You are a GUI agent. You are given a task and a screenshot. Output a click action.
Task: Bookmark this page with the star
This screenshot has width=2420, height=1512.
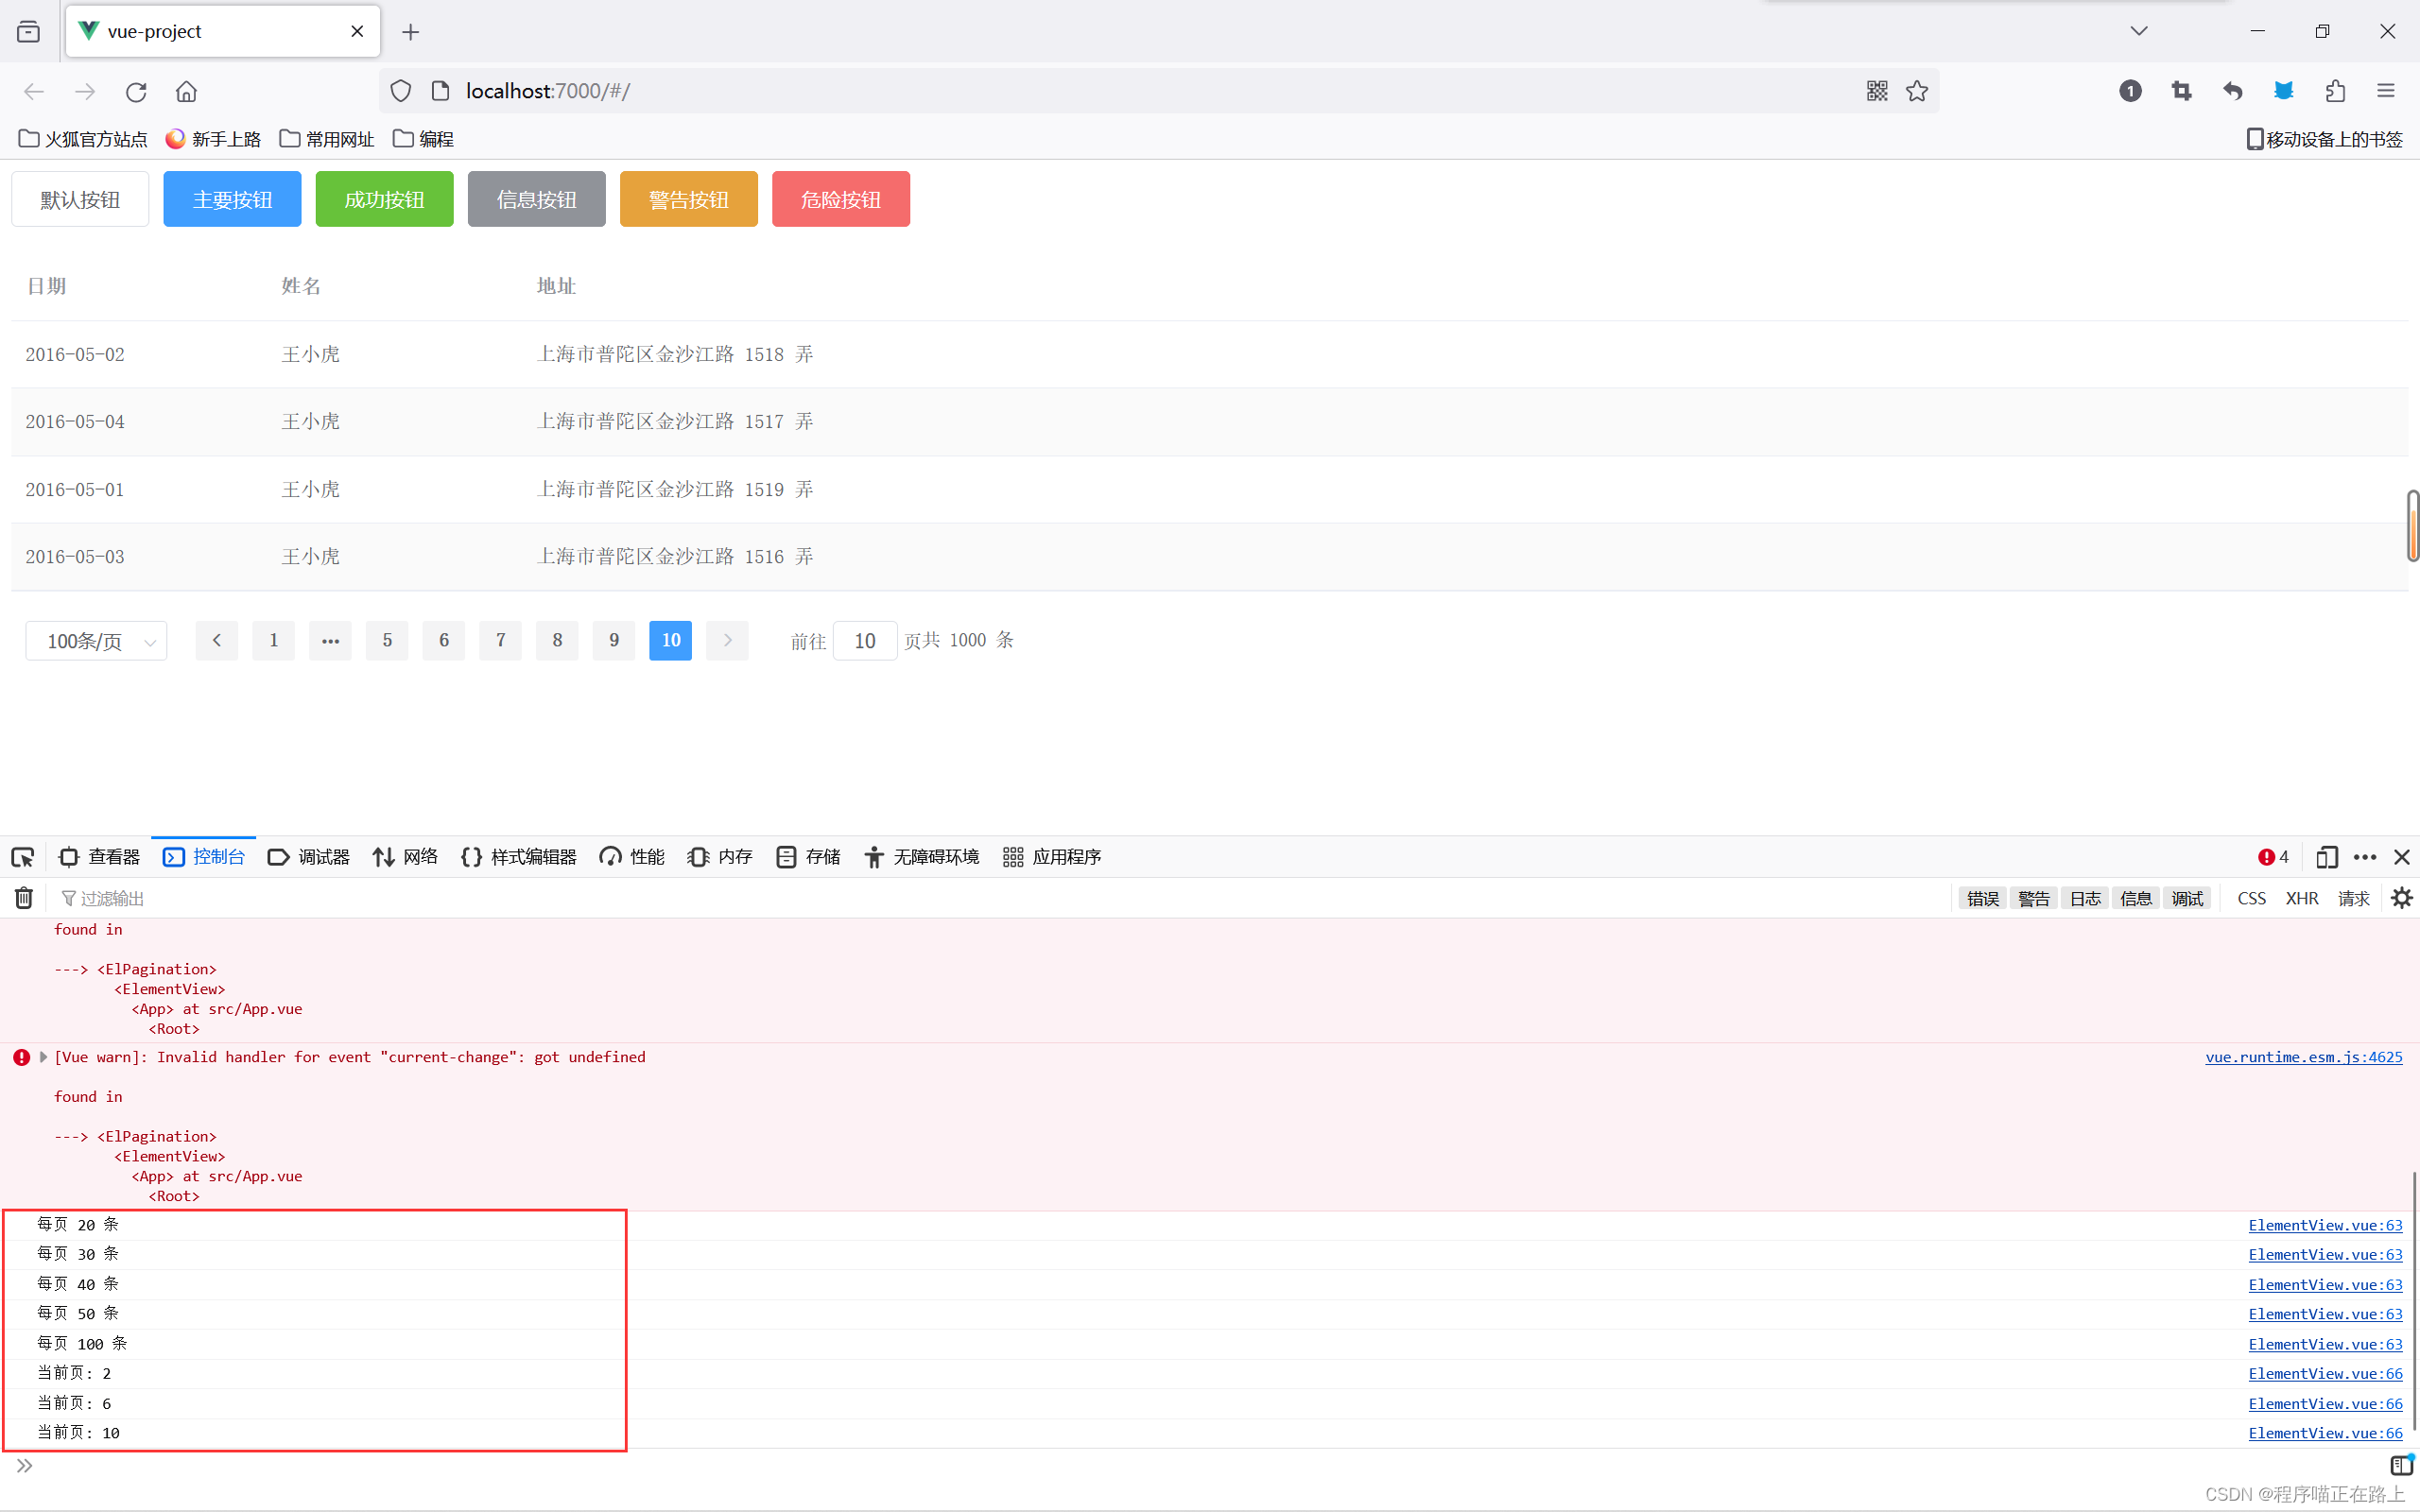point(1917,91)
